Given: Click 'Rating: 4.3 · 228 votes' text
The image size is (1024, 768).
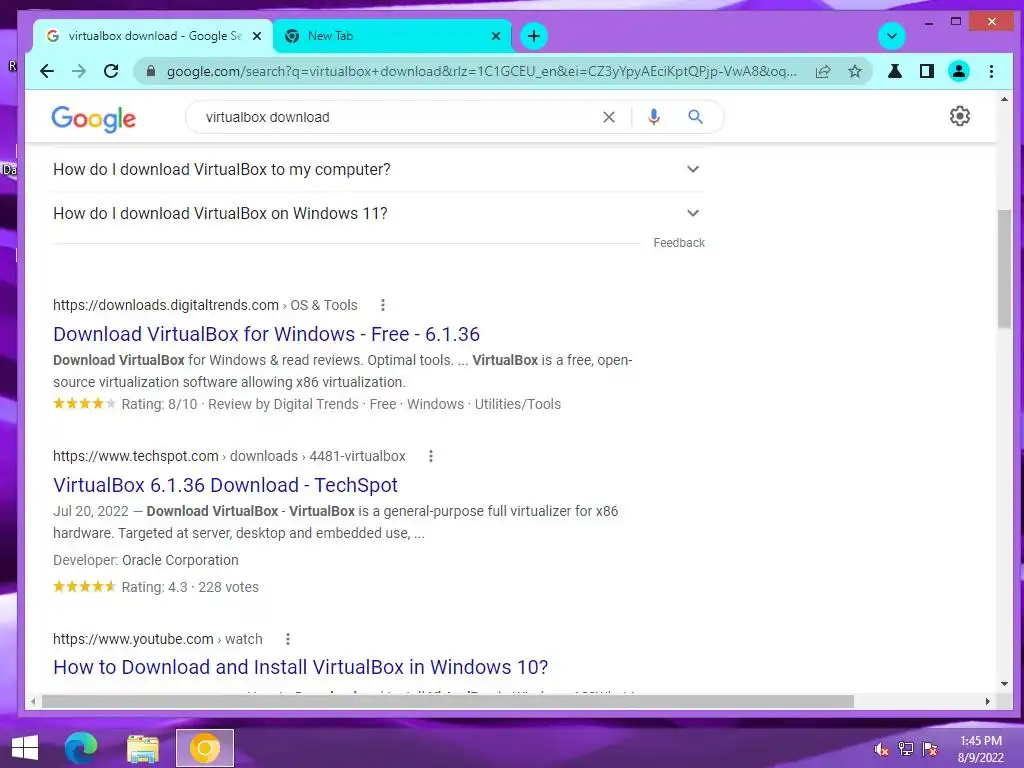Looking at the screenshot, I should (190, 587).
